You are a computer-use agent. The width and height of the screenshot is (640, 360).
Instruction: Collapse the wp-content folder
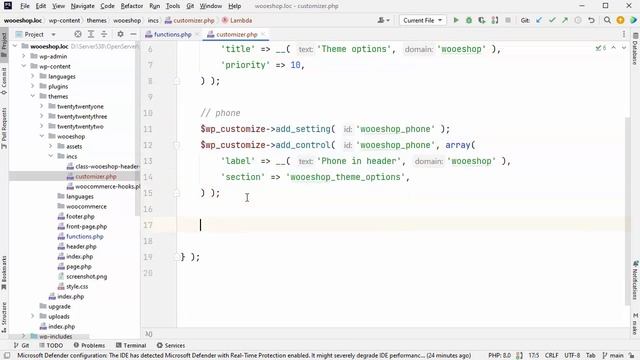24,66
